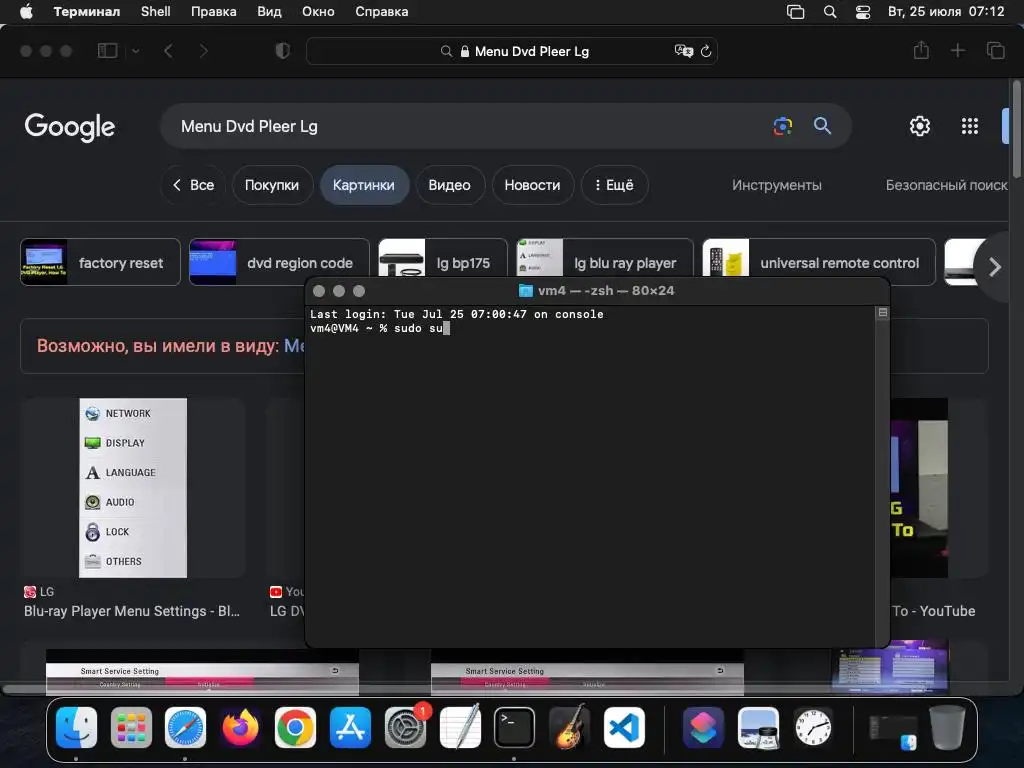The height and width of the screenshot is (768, 1024).
Task: Expand the Ещё dropdown
Action: click(614, 185)
